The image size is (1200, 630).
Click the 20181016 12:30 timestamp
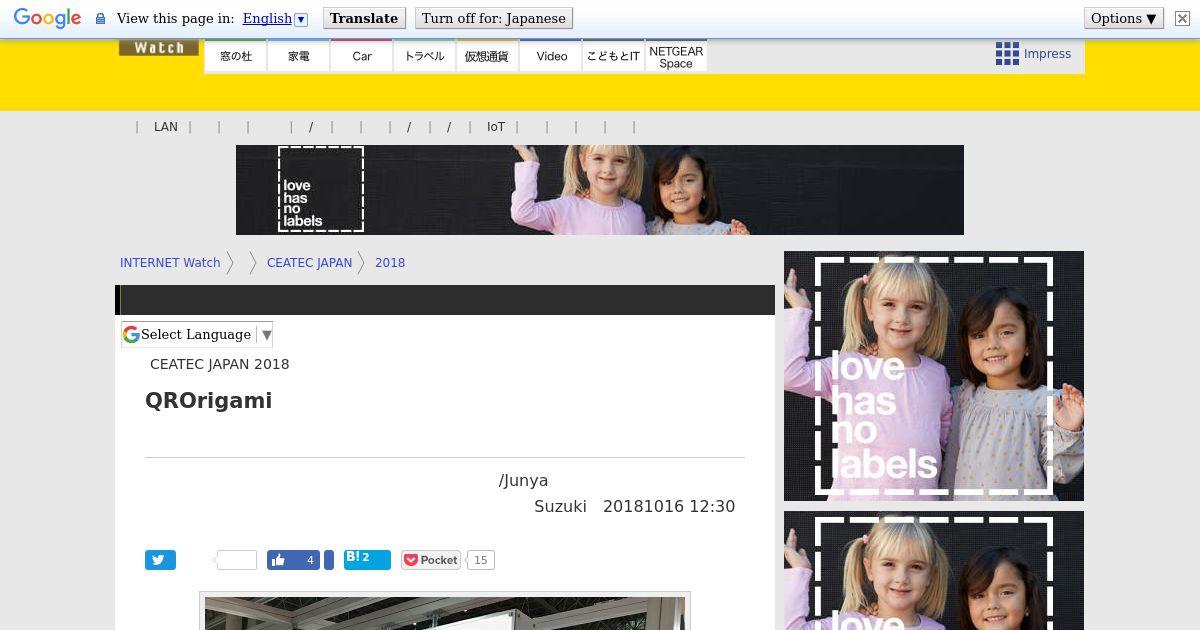[669, 506]
